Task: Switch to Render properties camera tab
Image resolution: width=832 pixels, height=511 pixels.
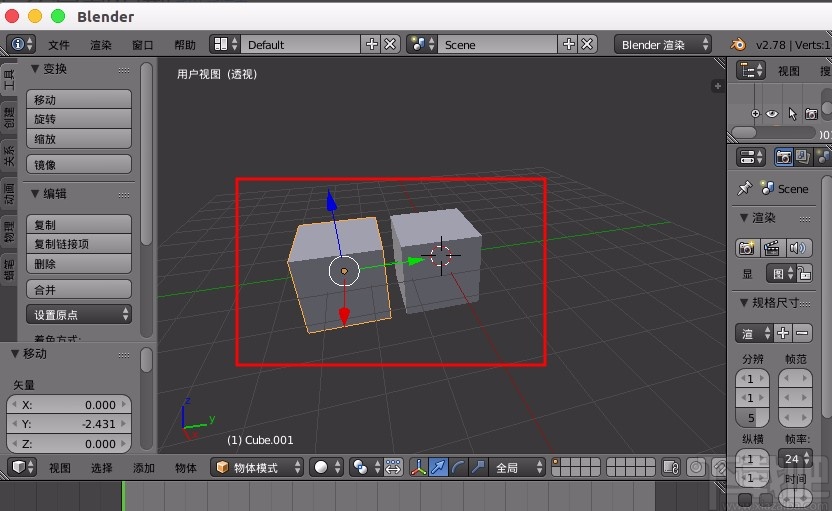Action: pyautogui.click(x=783, y=157)
